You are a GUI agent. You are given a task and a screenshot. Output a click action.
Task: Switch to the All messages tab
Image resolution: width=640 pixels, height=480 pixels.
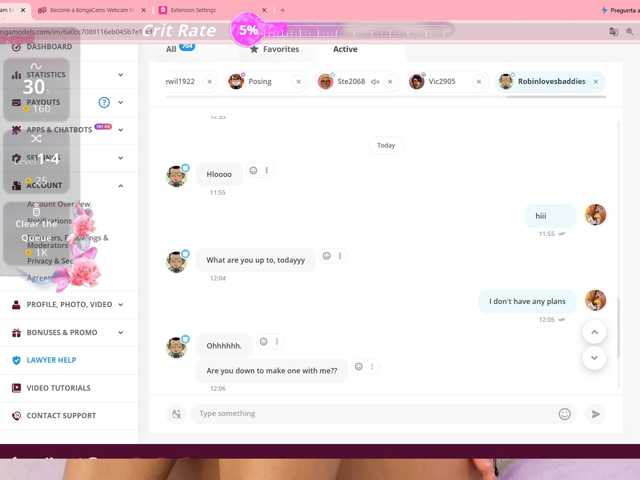point(171,49)
